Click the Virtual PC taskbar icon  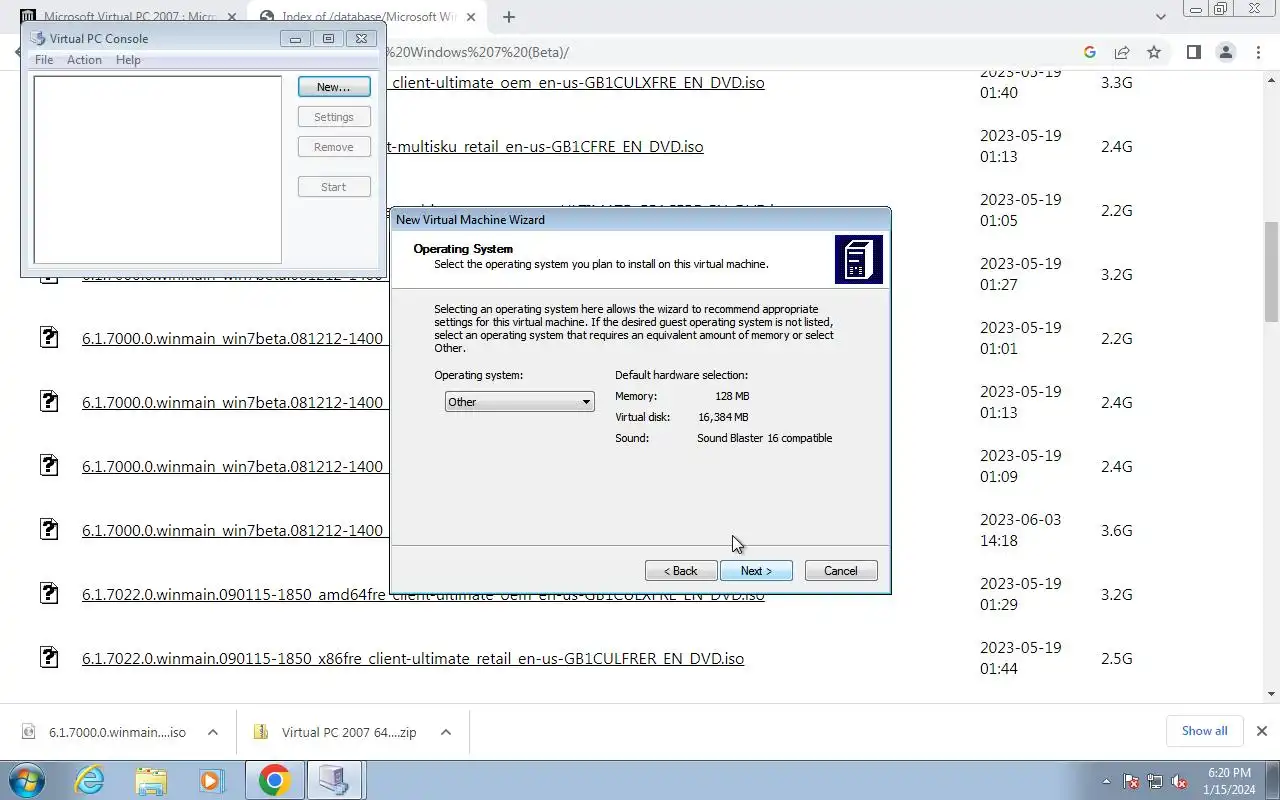click(x=334, y=780)
